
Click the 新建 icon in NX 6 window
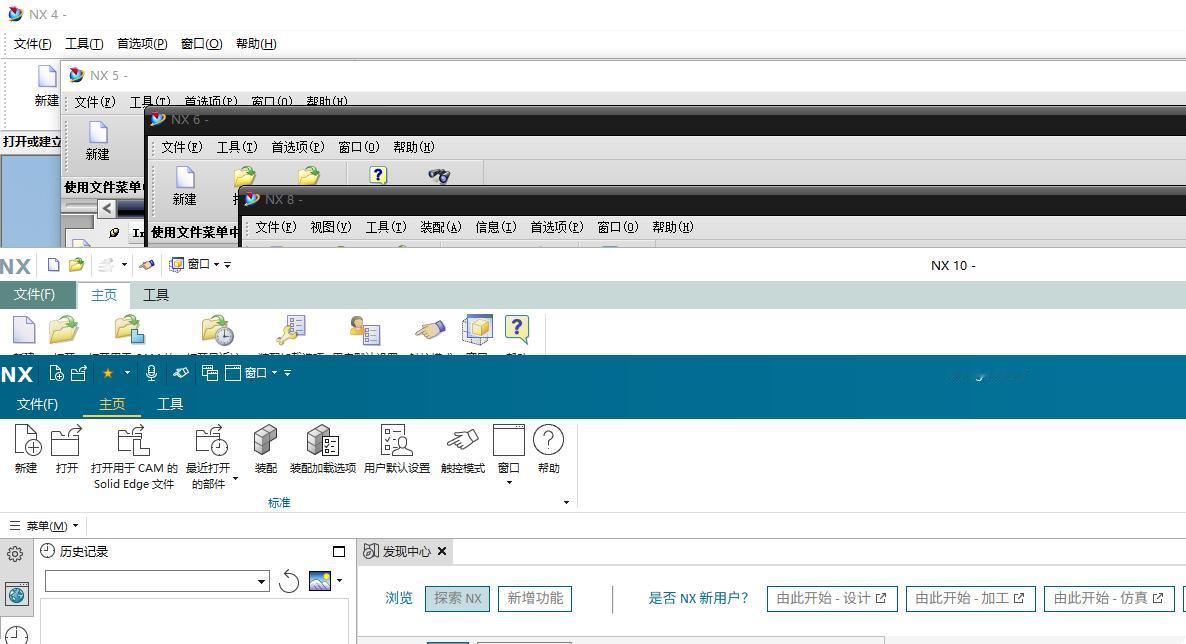coord(185,178)
